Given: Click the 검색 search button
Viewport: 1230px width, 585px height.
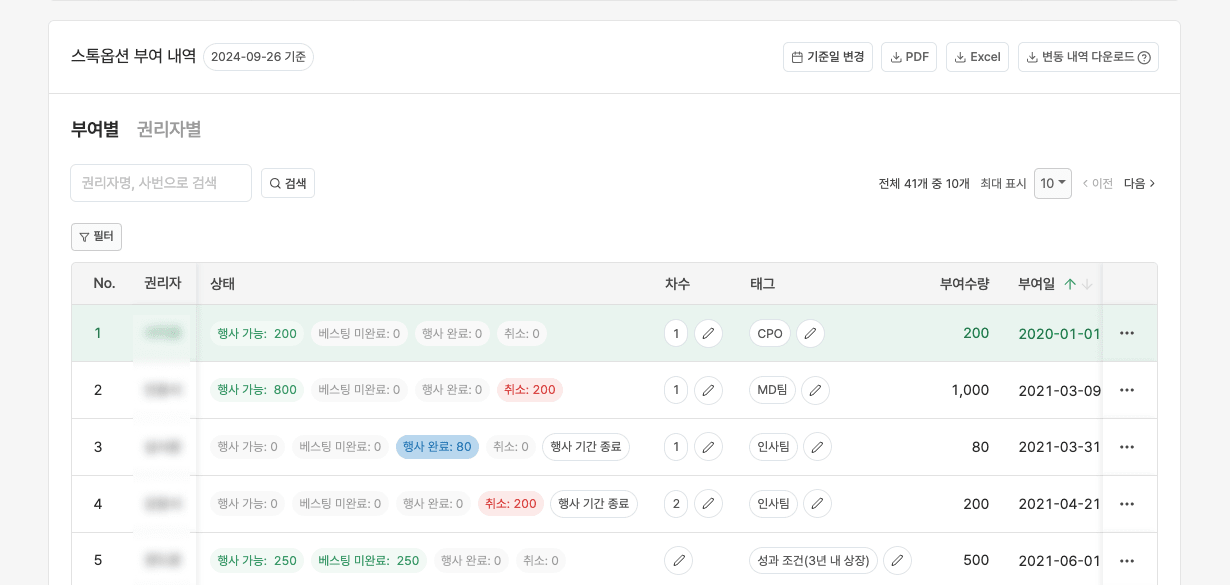Looking at the screenshot, I should click(288, 183).
